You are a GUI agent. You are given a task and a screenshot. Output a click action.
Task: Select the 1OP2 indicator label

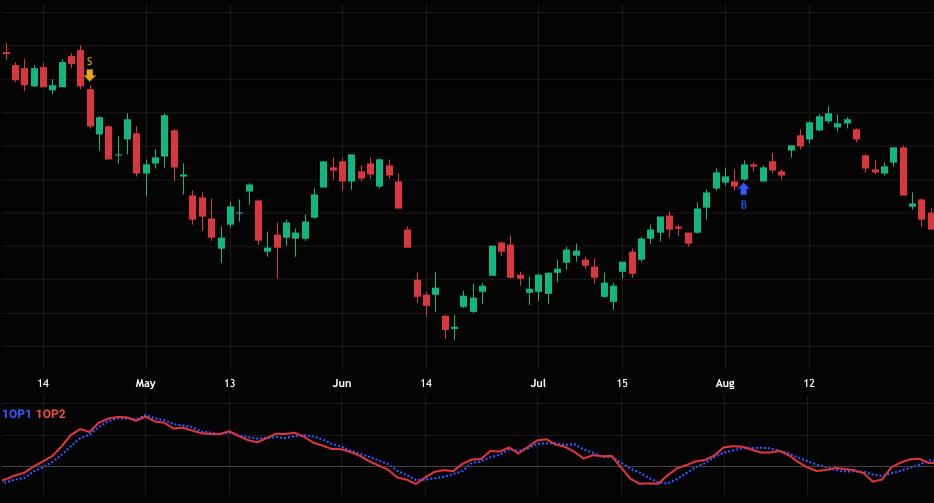[51, 414]
